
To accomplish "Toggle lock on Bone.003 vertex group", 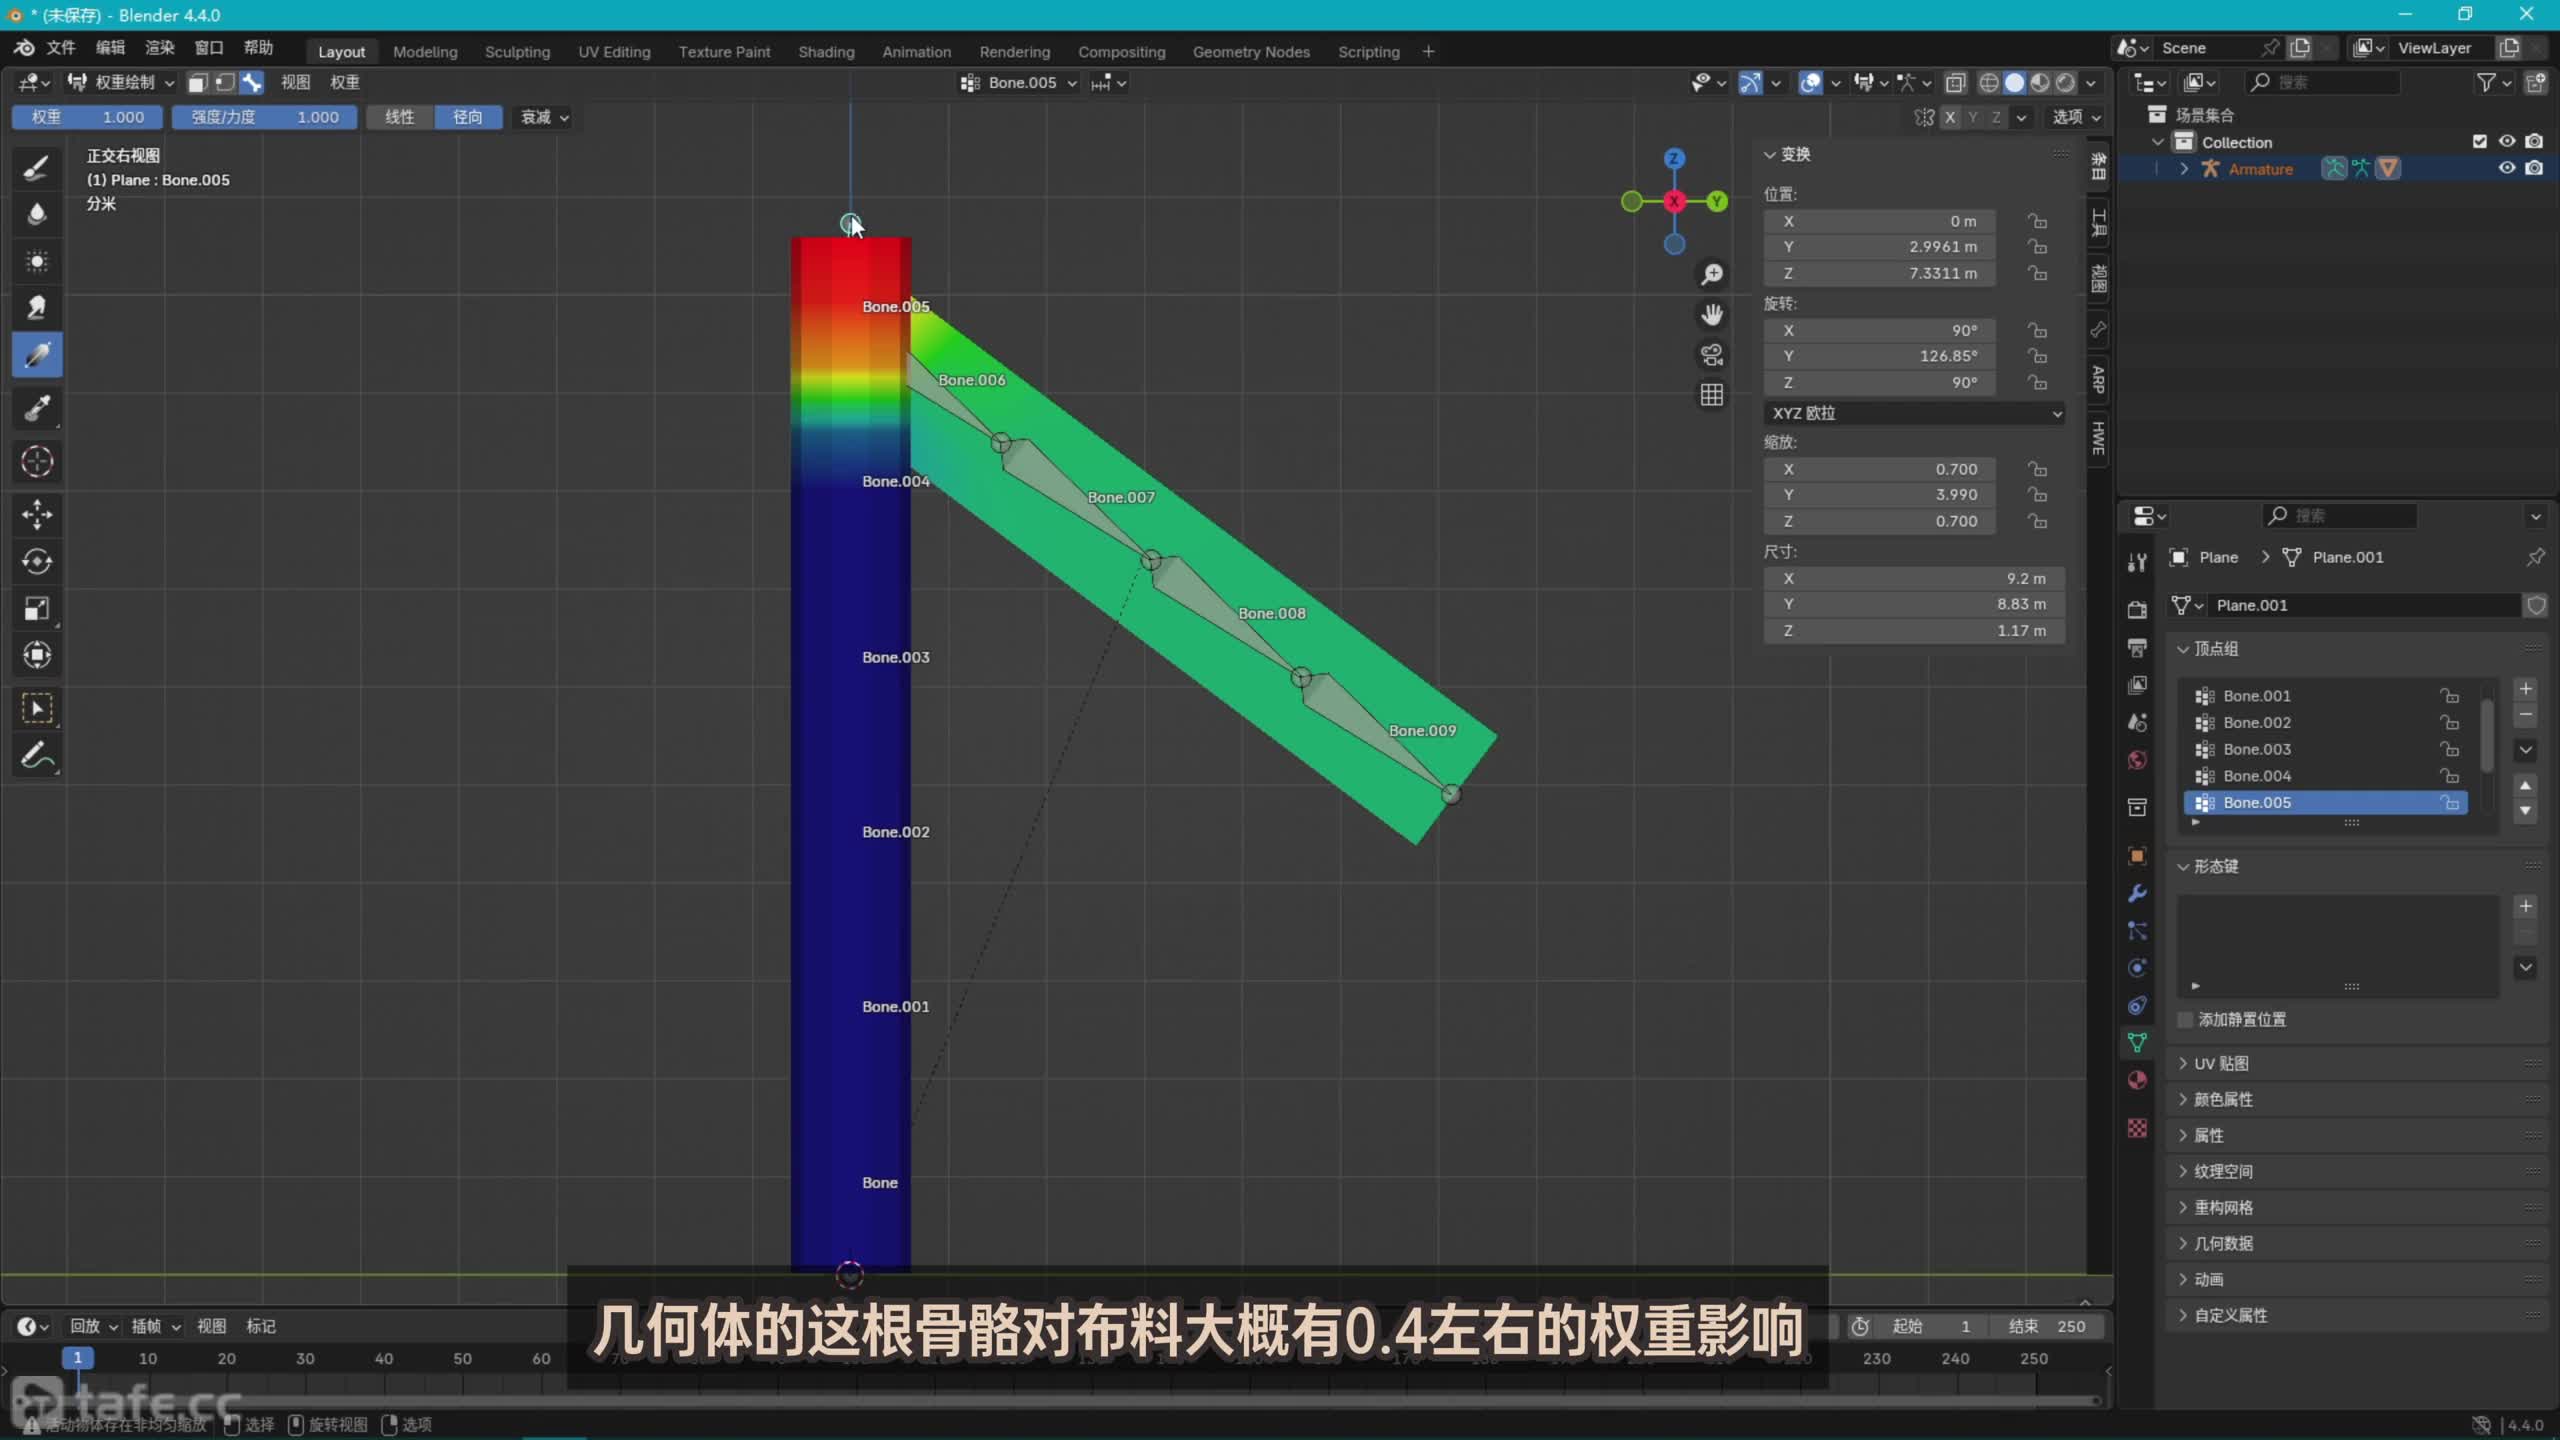I will point(2449,749).
